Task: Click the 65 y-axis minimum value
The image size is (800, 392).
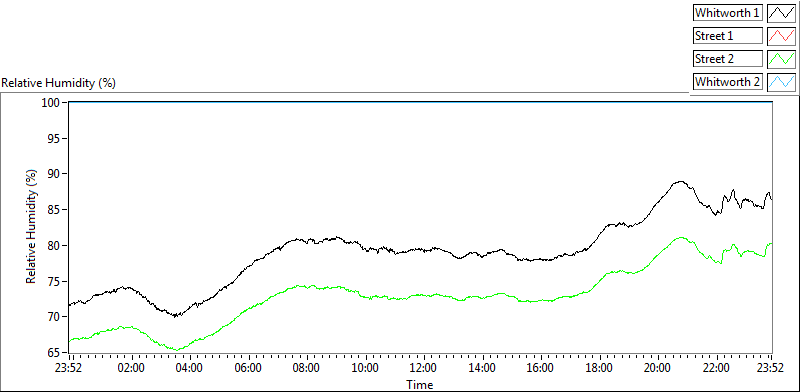Action: tap(55, 353)
